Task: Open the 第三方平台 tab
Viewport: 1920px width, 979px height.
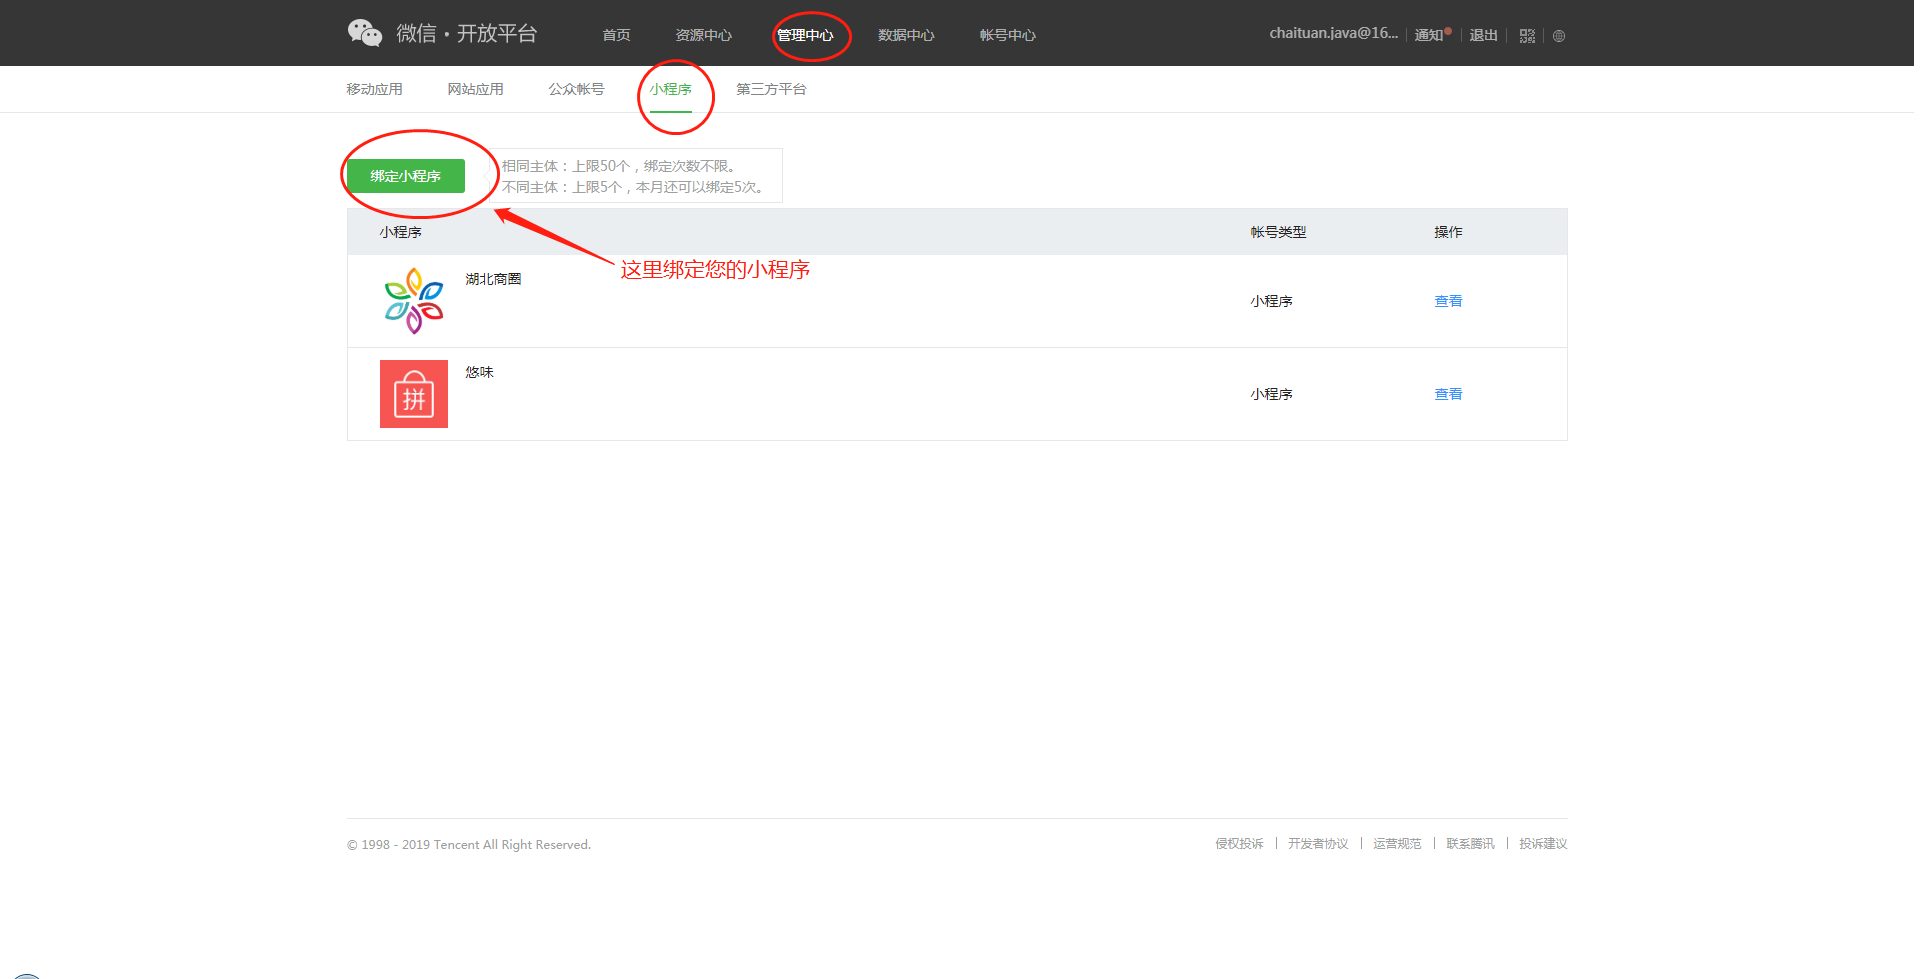Action: (x=771, y=89)
